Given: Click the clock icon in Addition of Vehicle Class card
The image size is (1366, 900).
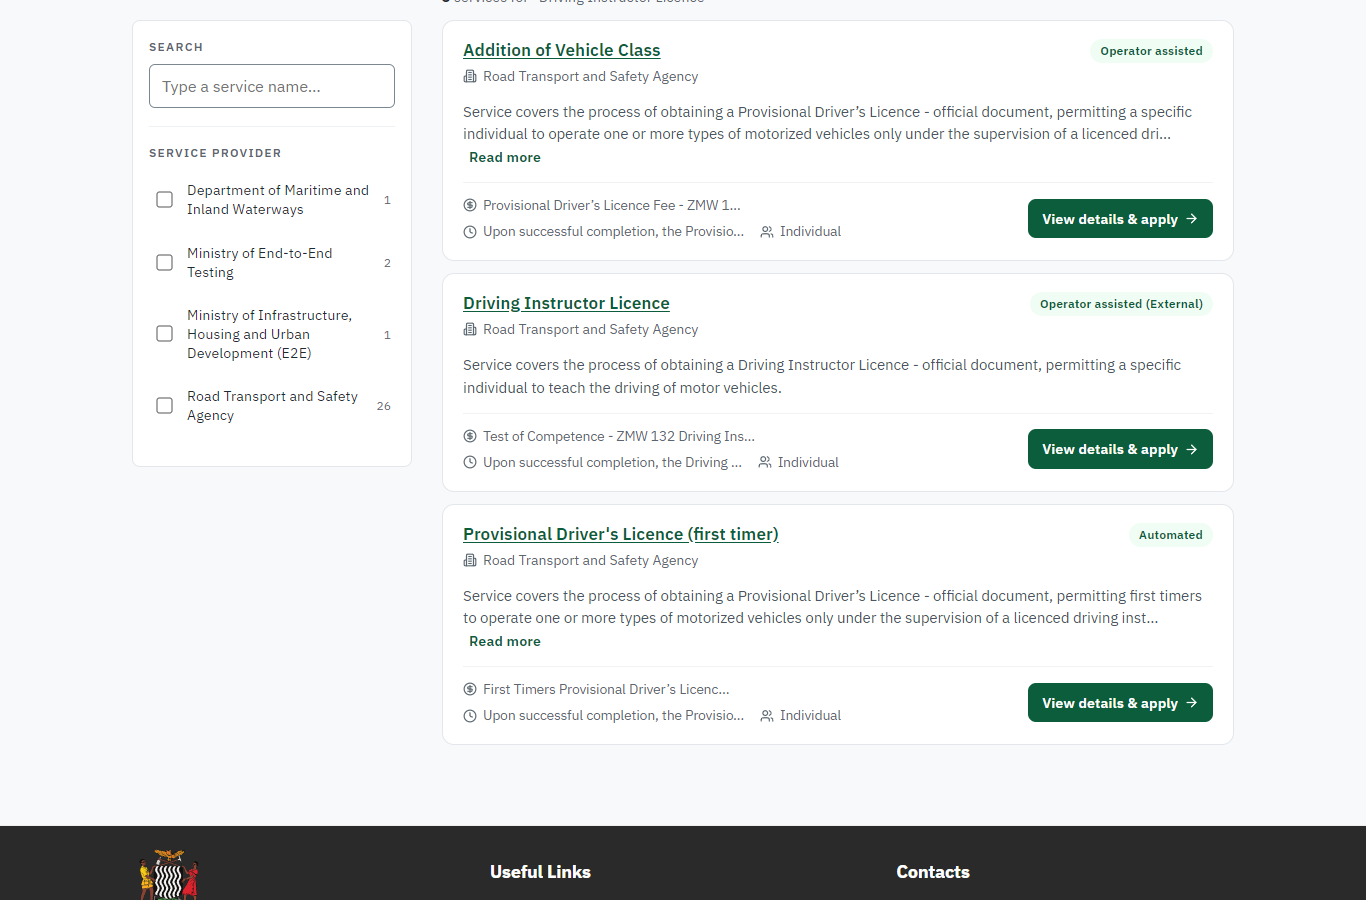Looking at the screenshot, I should point(470,232).
